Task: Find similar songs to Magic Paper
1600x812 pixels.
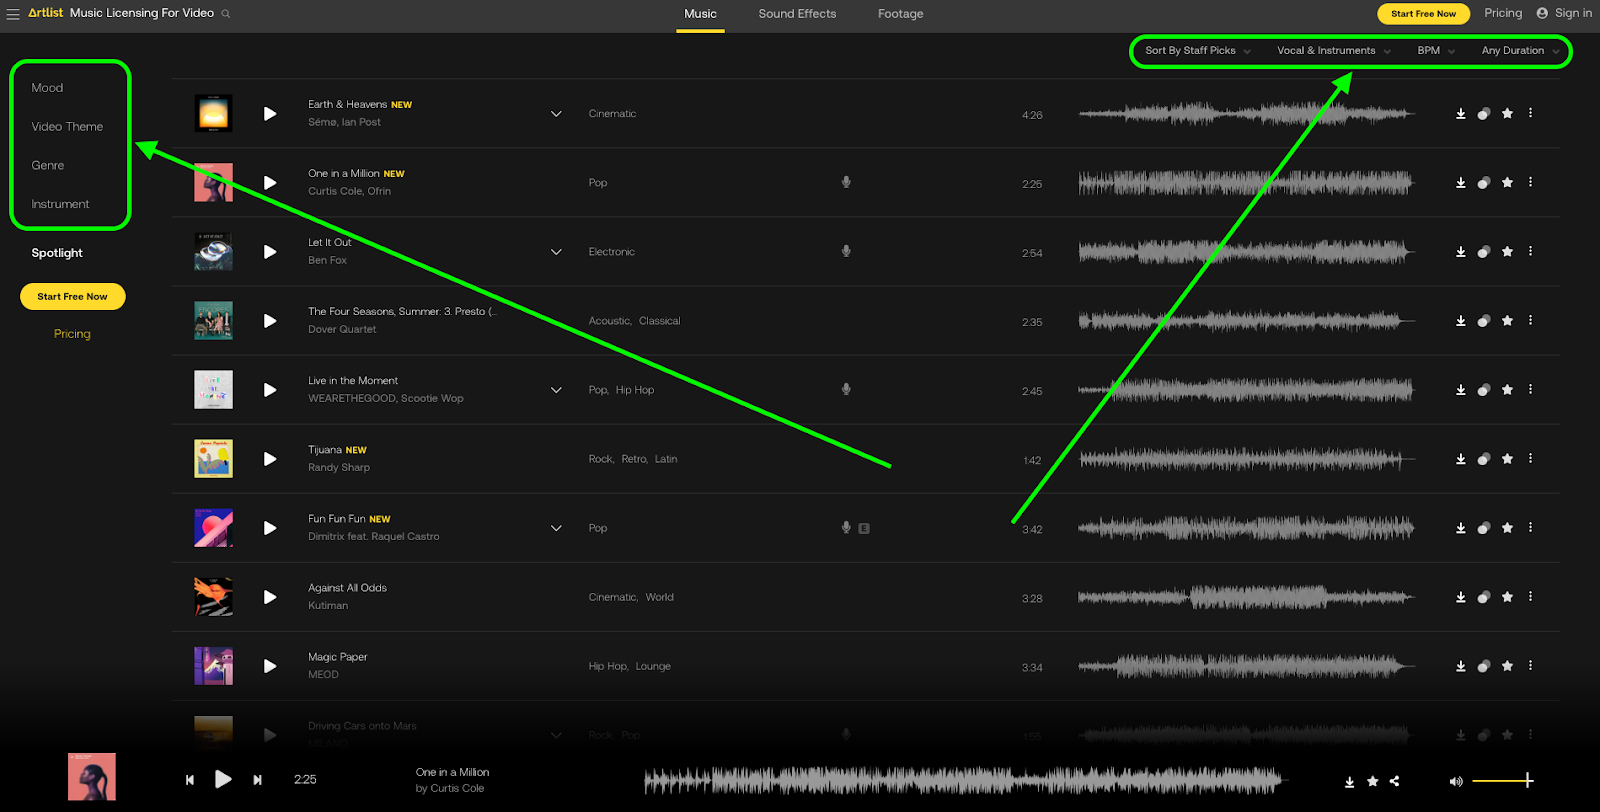Action: click(x=1484, y=666)
